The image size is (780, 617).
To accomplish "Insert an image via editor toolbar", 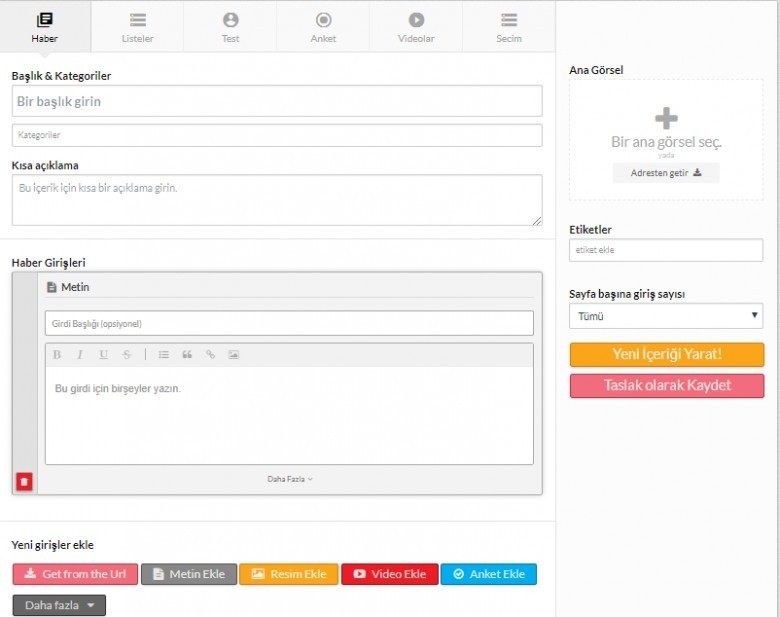I will click(234, 355).
